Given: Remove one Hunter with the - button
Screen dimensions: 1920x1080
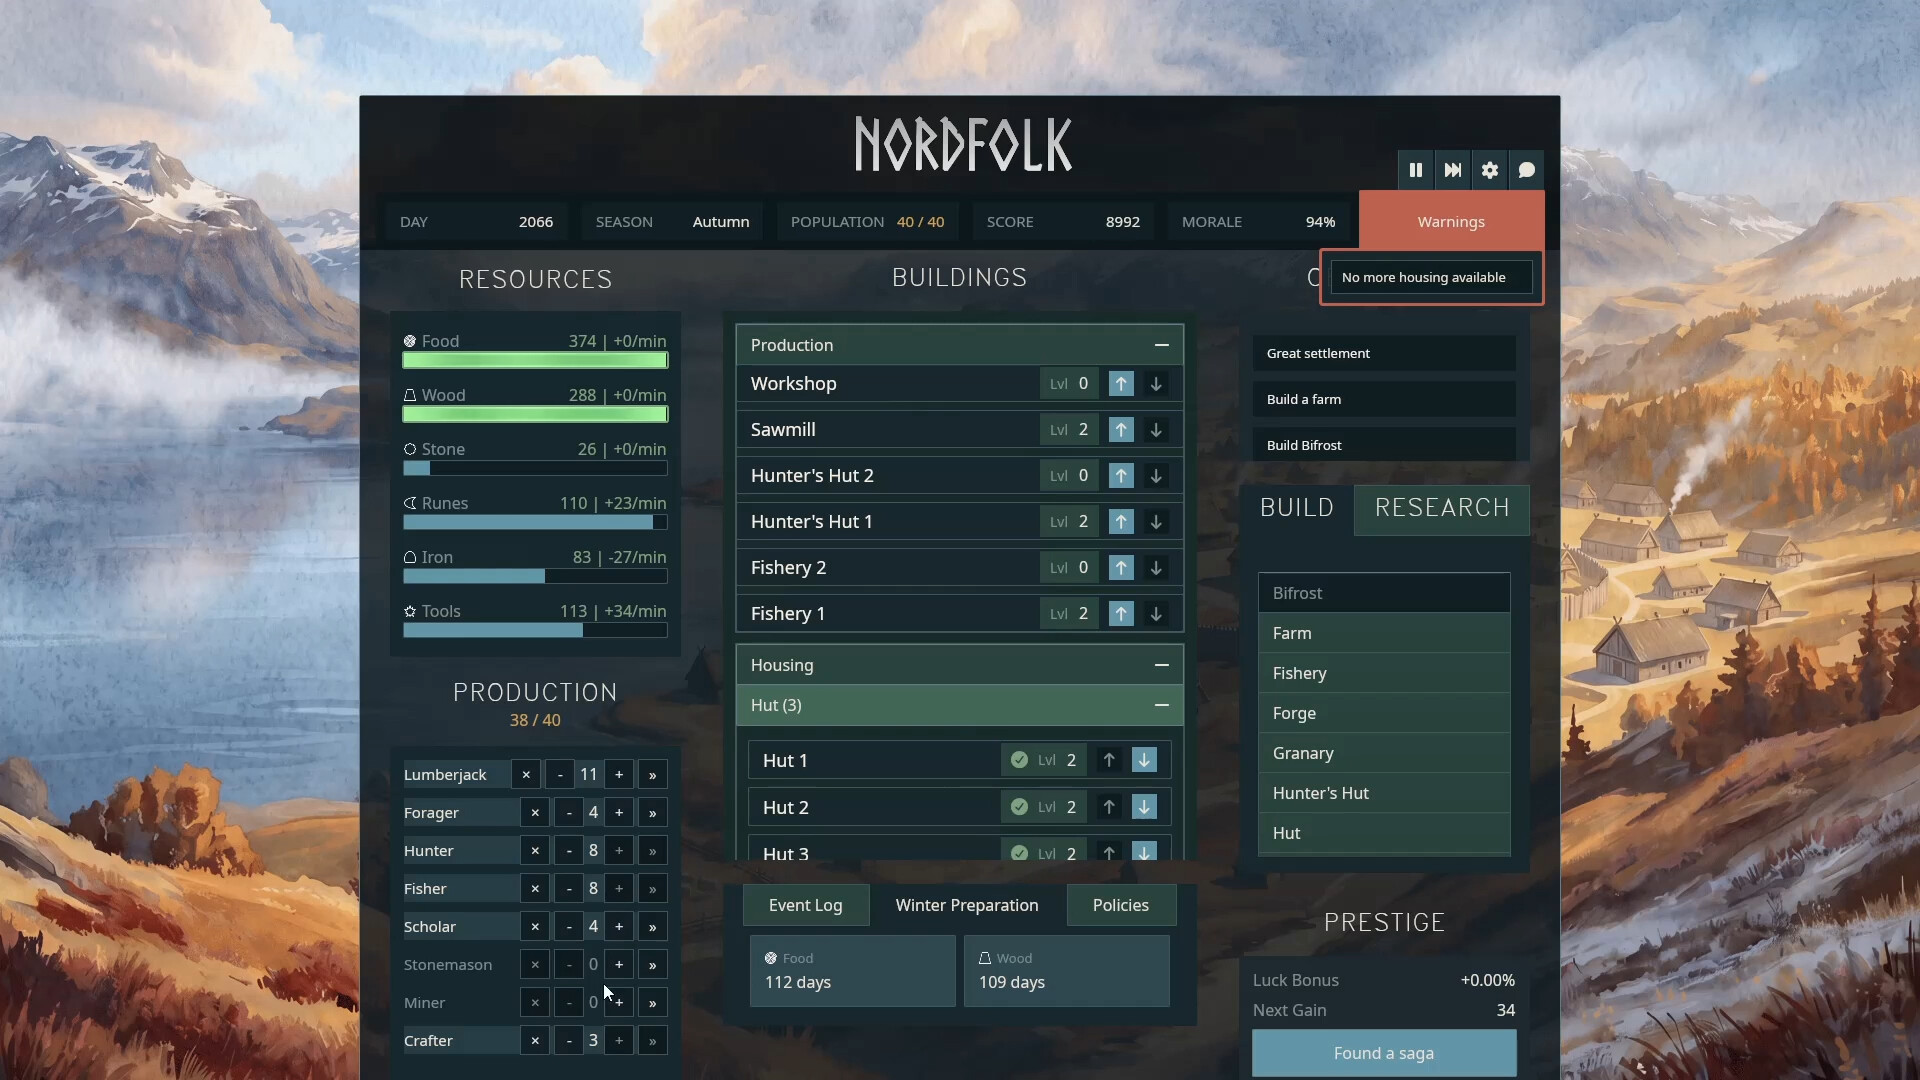Looking at the screenshot, I should click(x=569, y=851).
